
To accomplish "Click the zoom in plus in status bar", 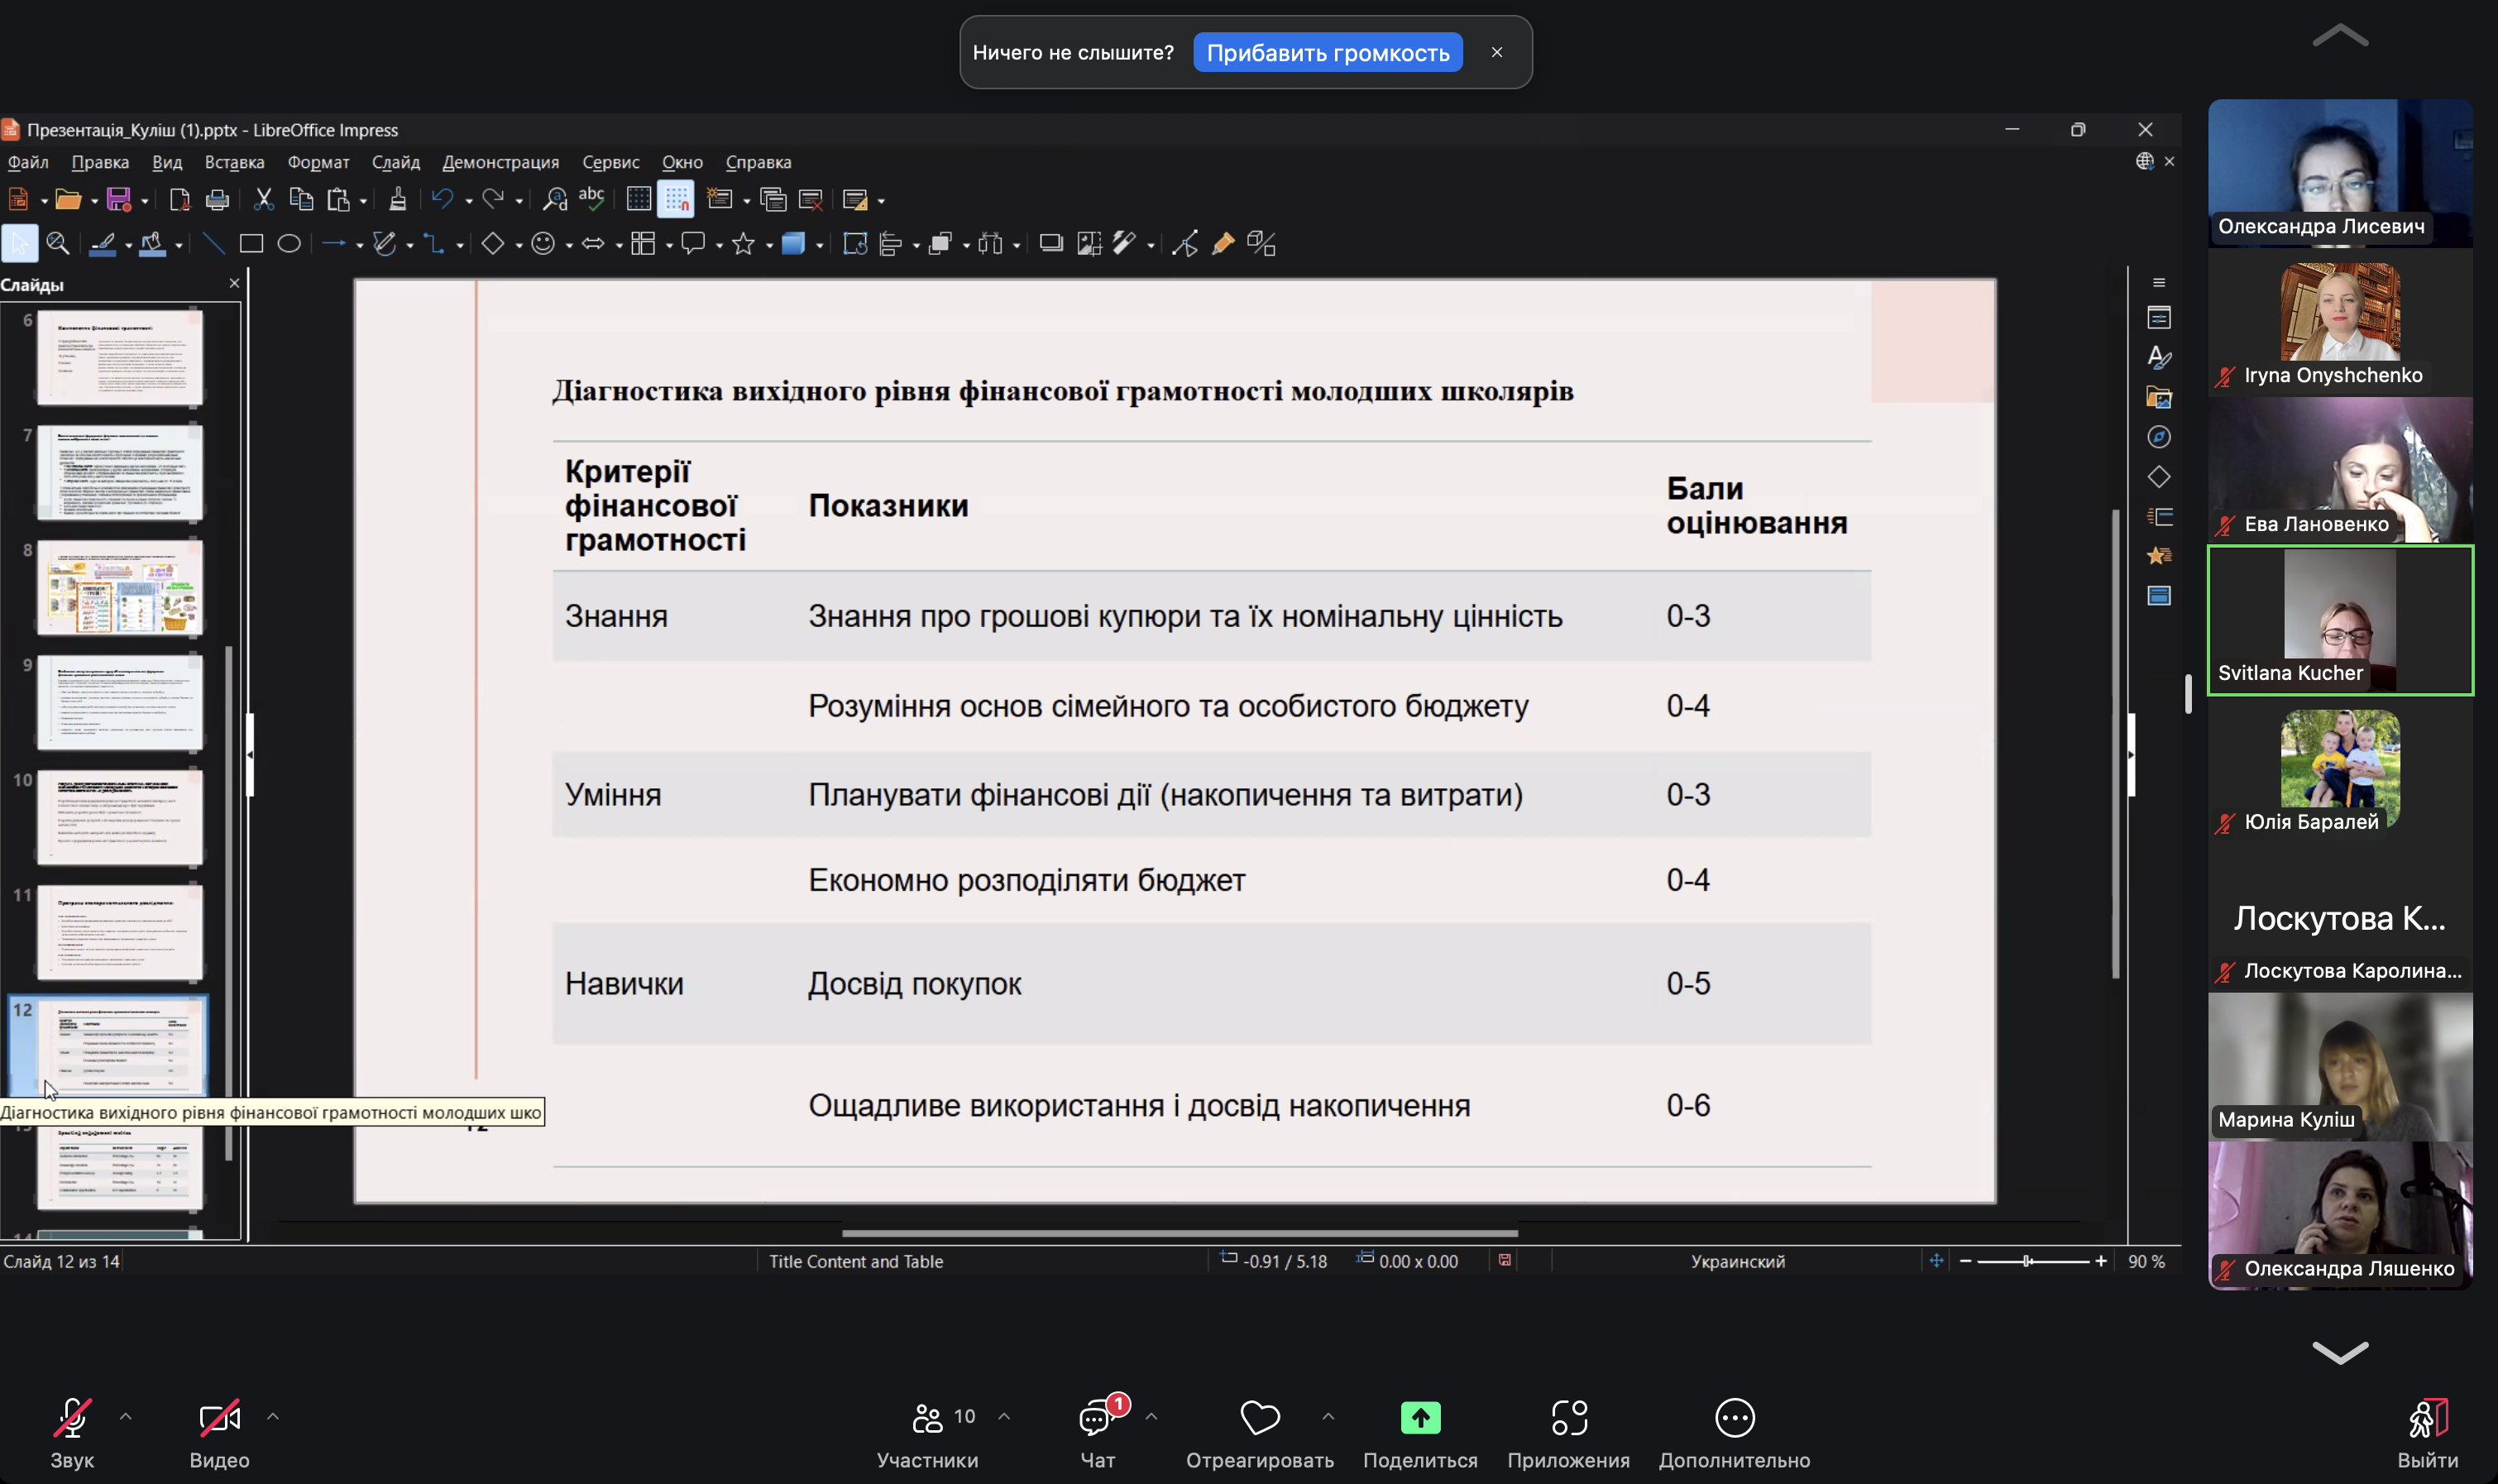I will coord(2101,1262).
